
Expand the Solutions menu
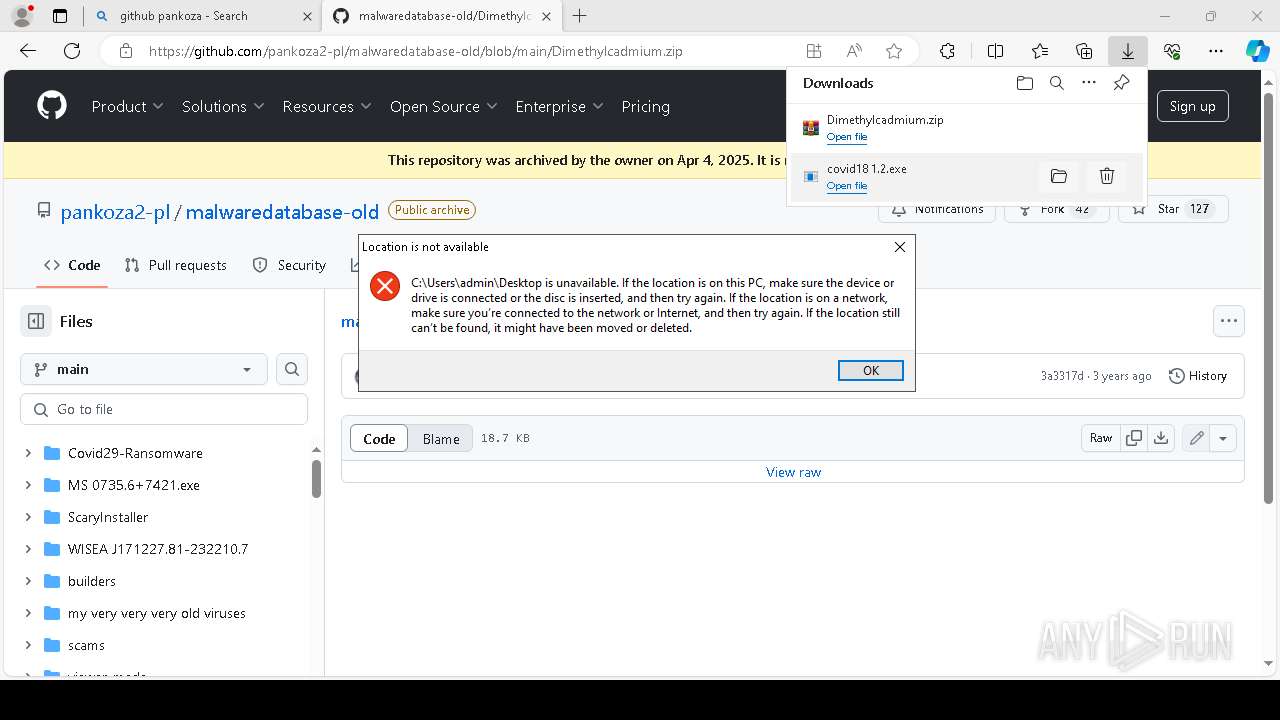pos(223,106)
